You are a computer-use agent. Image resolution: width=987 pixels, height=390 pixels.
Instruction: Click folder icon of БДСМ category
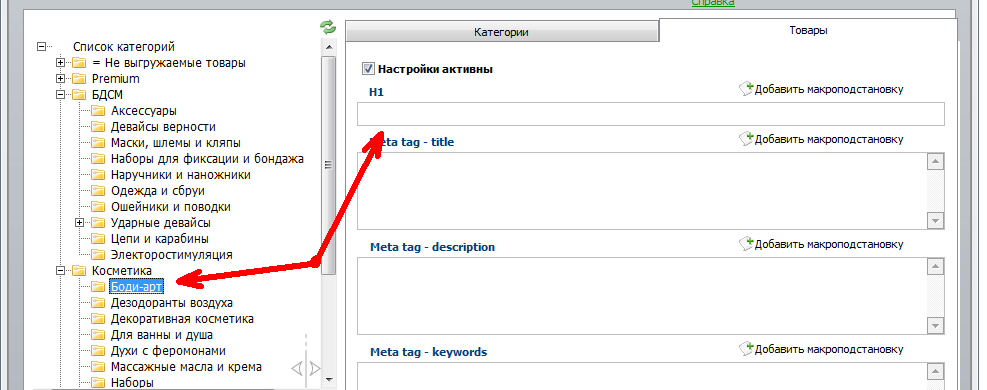pos(79,95)
